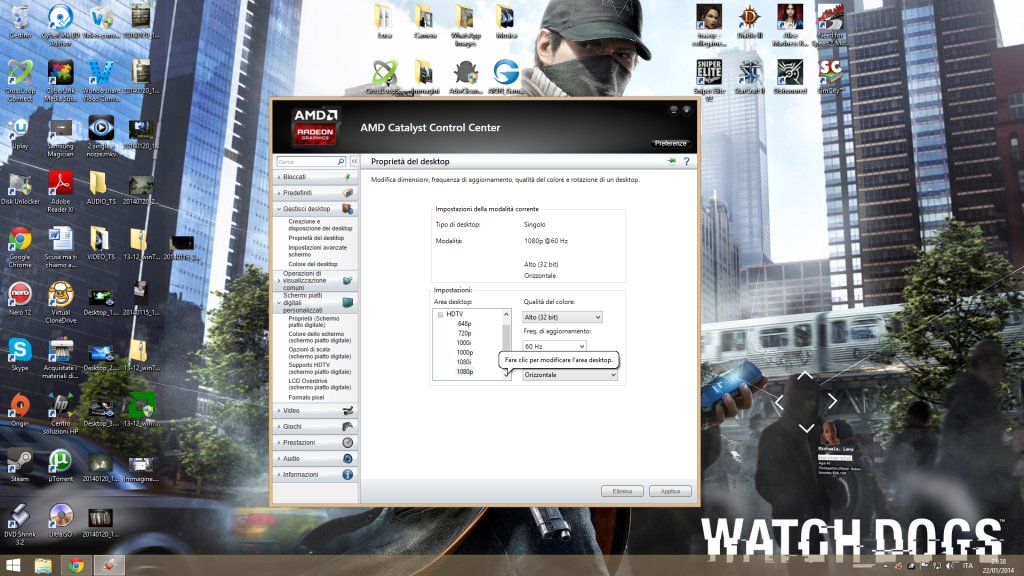Collapse the Gestisci desktop section

coord(315,209)
